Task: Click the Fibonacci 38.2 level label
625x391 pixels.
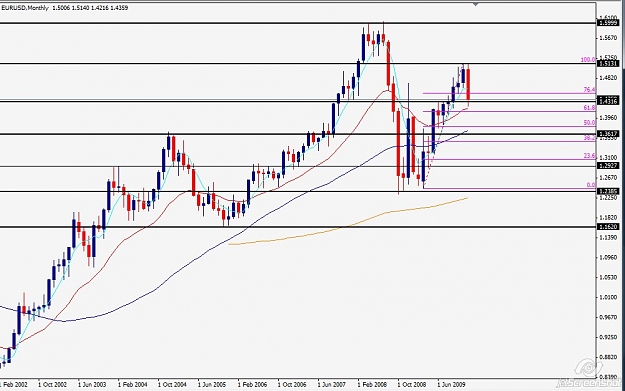Action: [590, 138]
